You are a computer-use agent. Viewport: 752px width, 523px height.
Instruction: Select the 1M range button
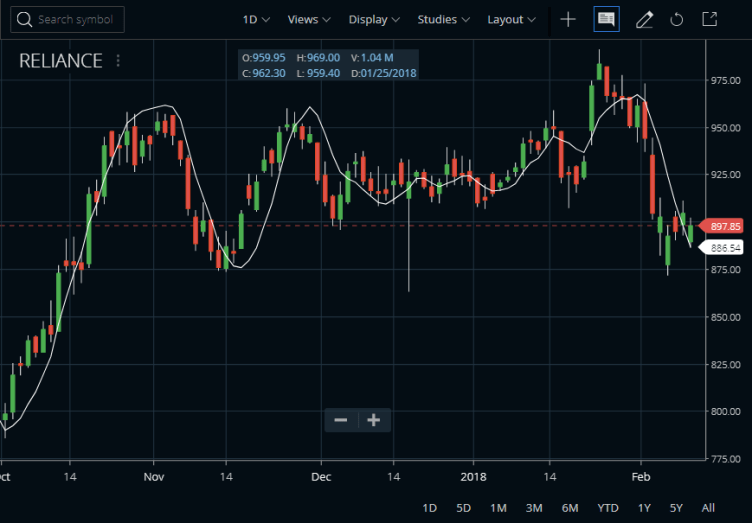(x=498, y=508)
